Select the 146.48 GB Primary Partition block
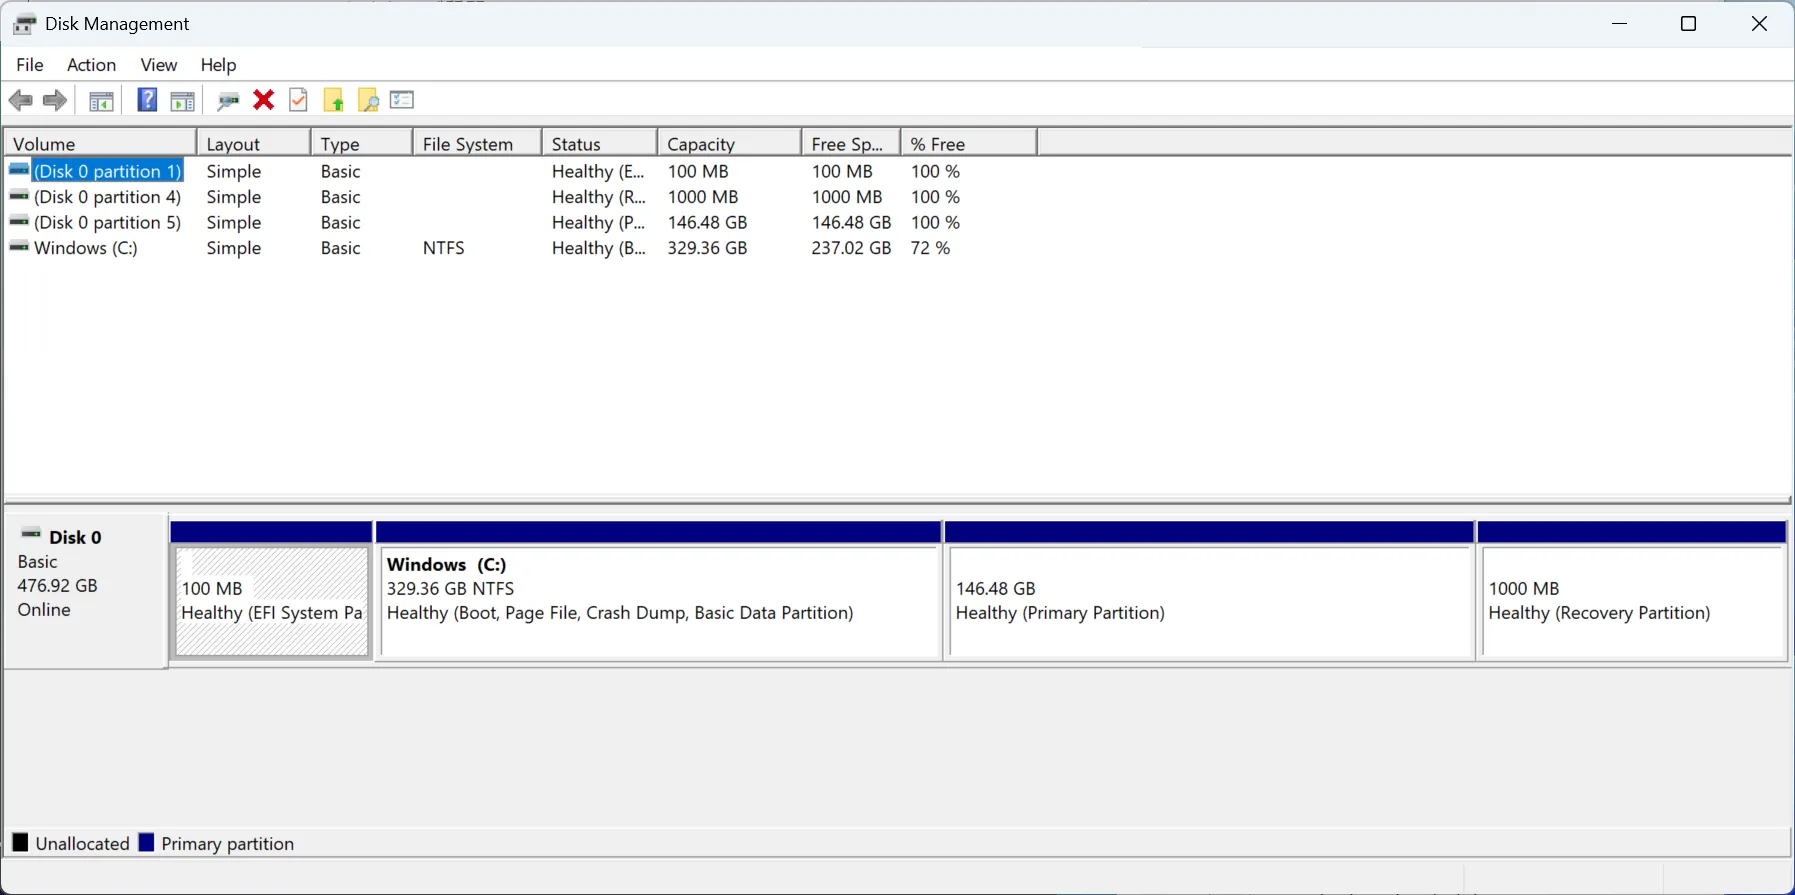1795x895 pixels. click(x=1209, y=600)
